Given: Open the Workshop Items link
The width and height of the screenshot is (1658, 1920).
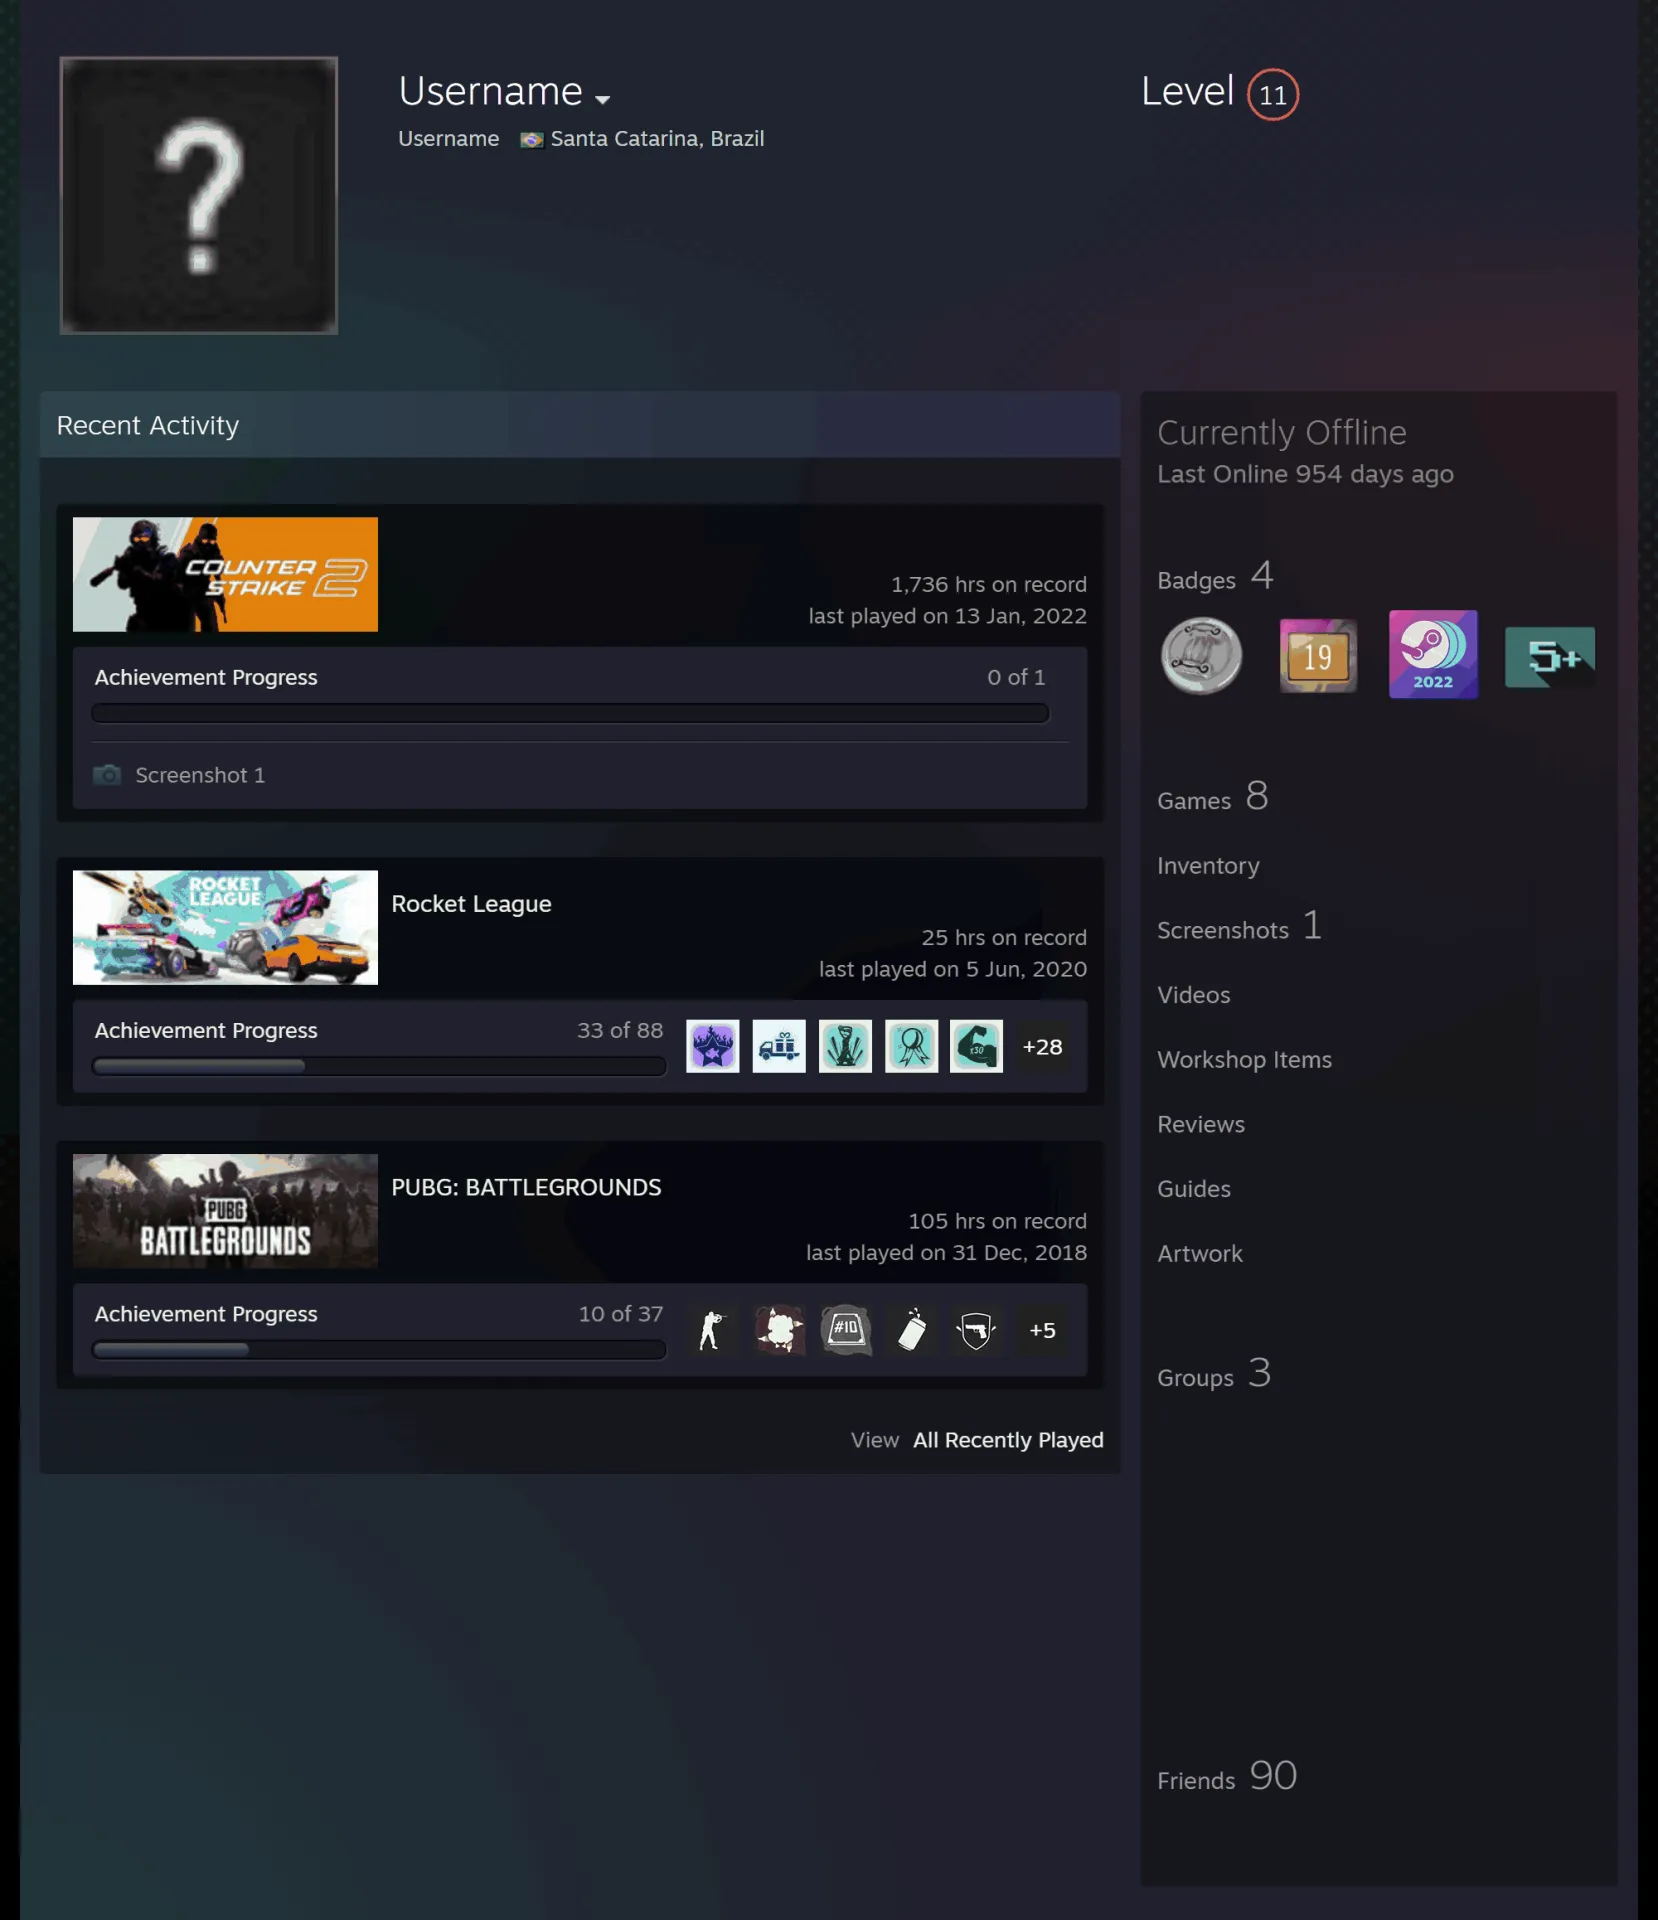Looking at the screenshot, I should click(x=1244, y=1060).
